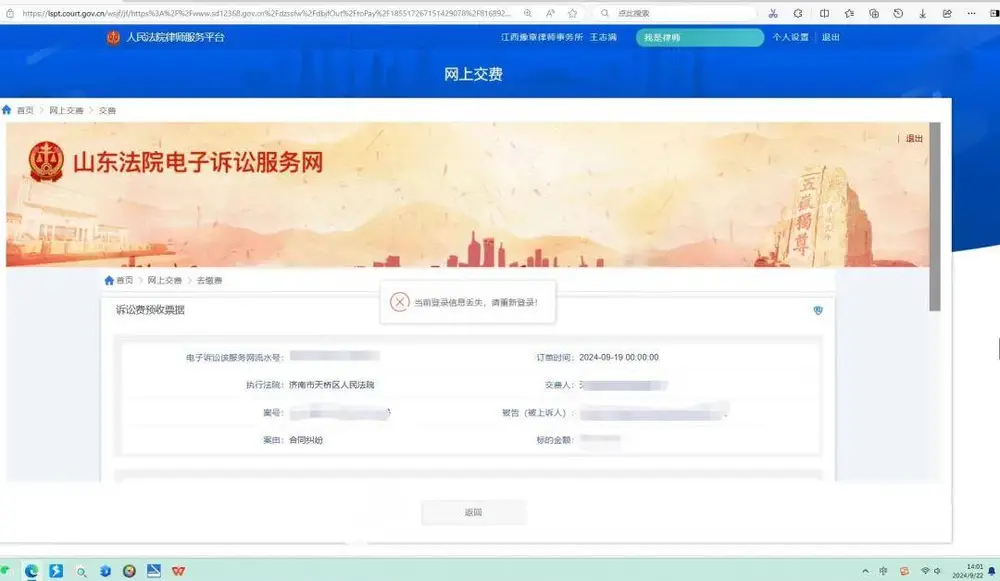
Task: Click the 江西豫章律师事务所 name text
Action: click(541, 37)
